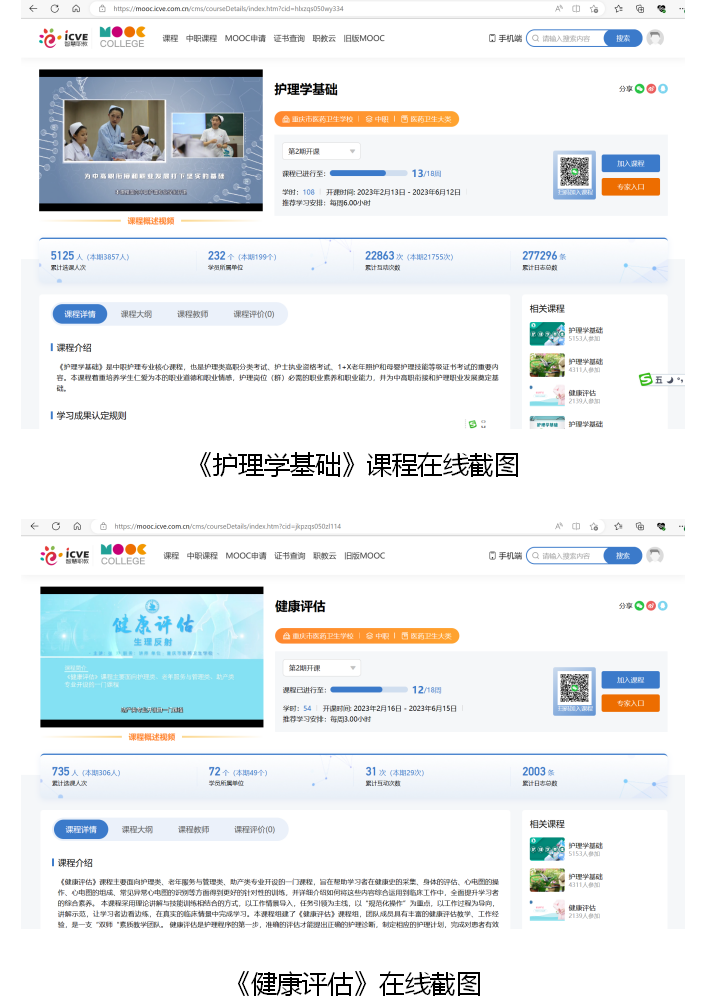Open 第2期开课 dropdown on 护理学基础 page
Image resolution: width=706 pixels, height=999 pixels.
[x=322, y=151]
